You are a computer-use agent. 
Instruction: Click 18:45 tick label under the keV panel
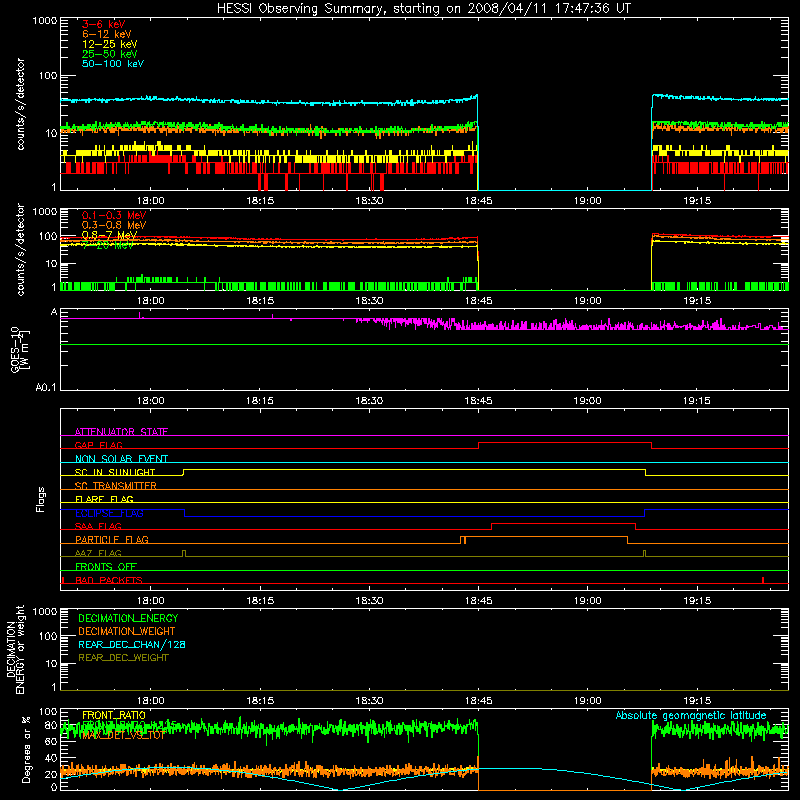tap(479, 201)
